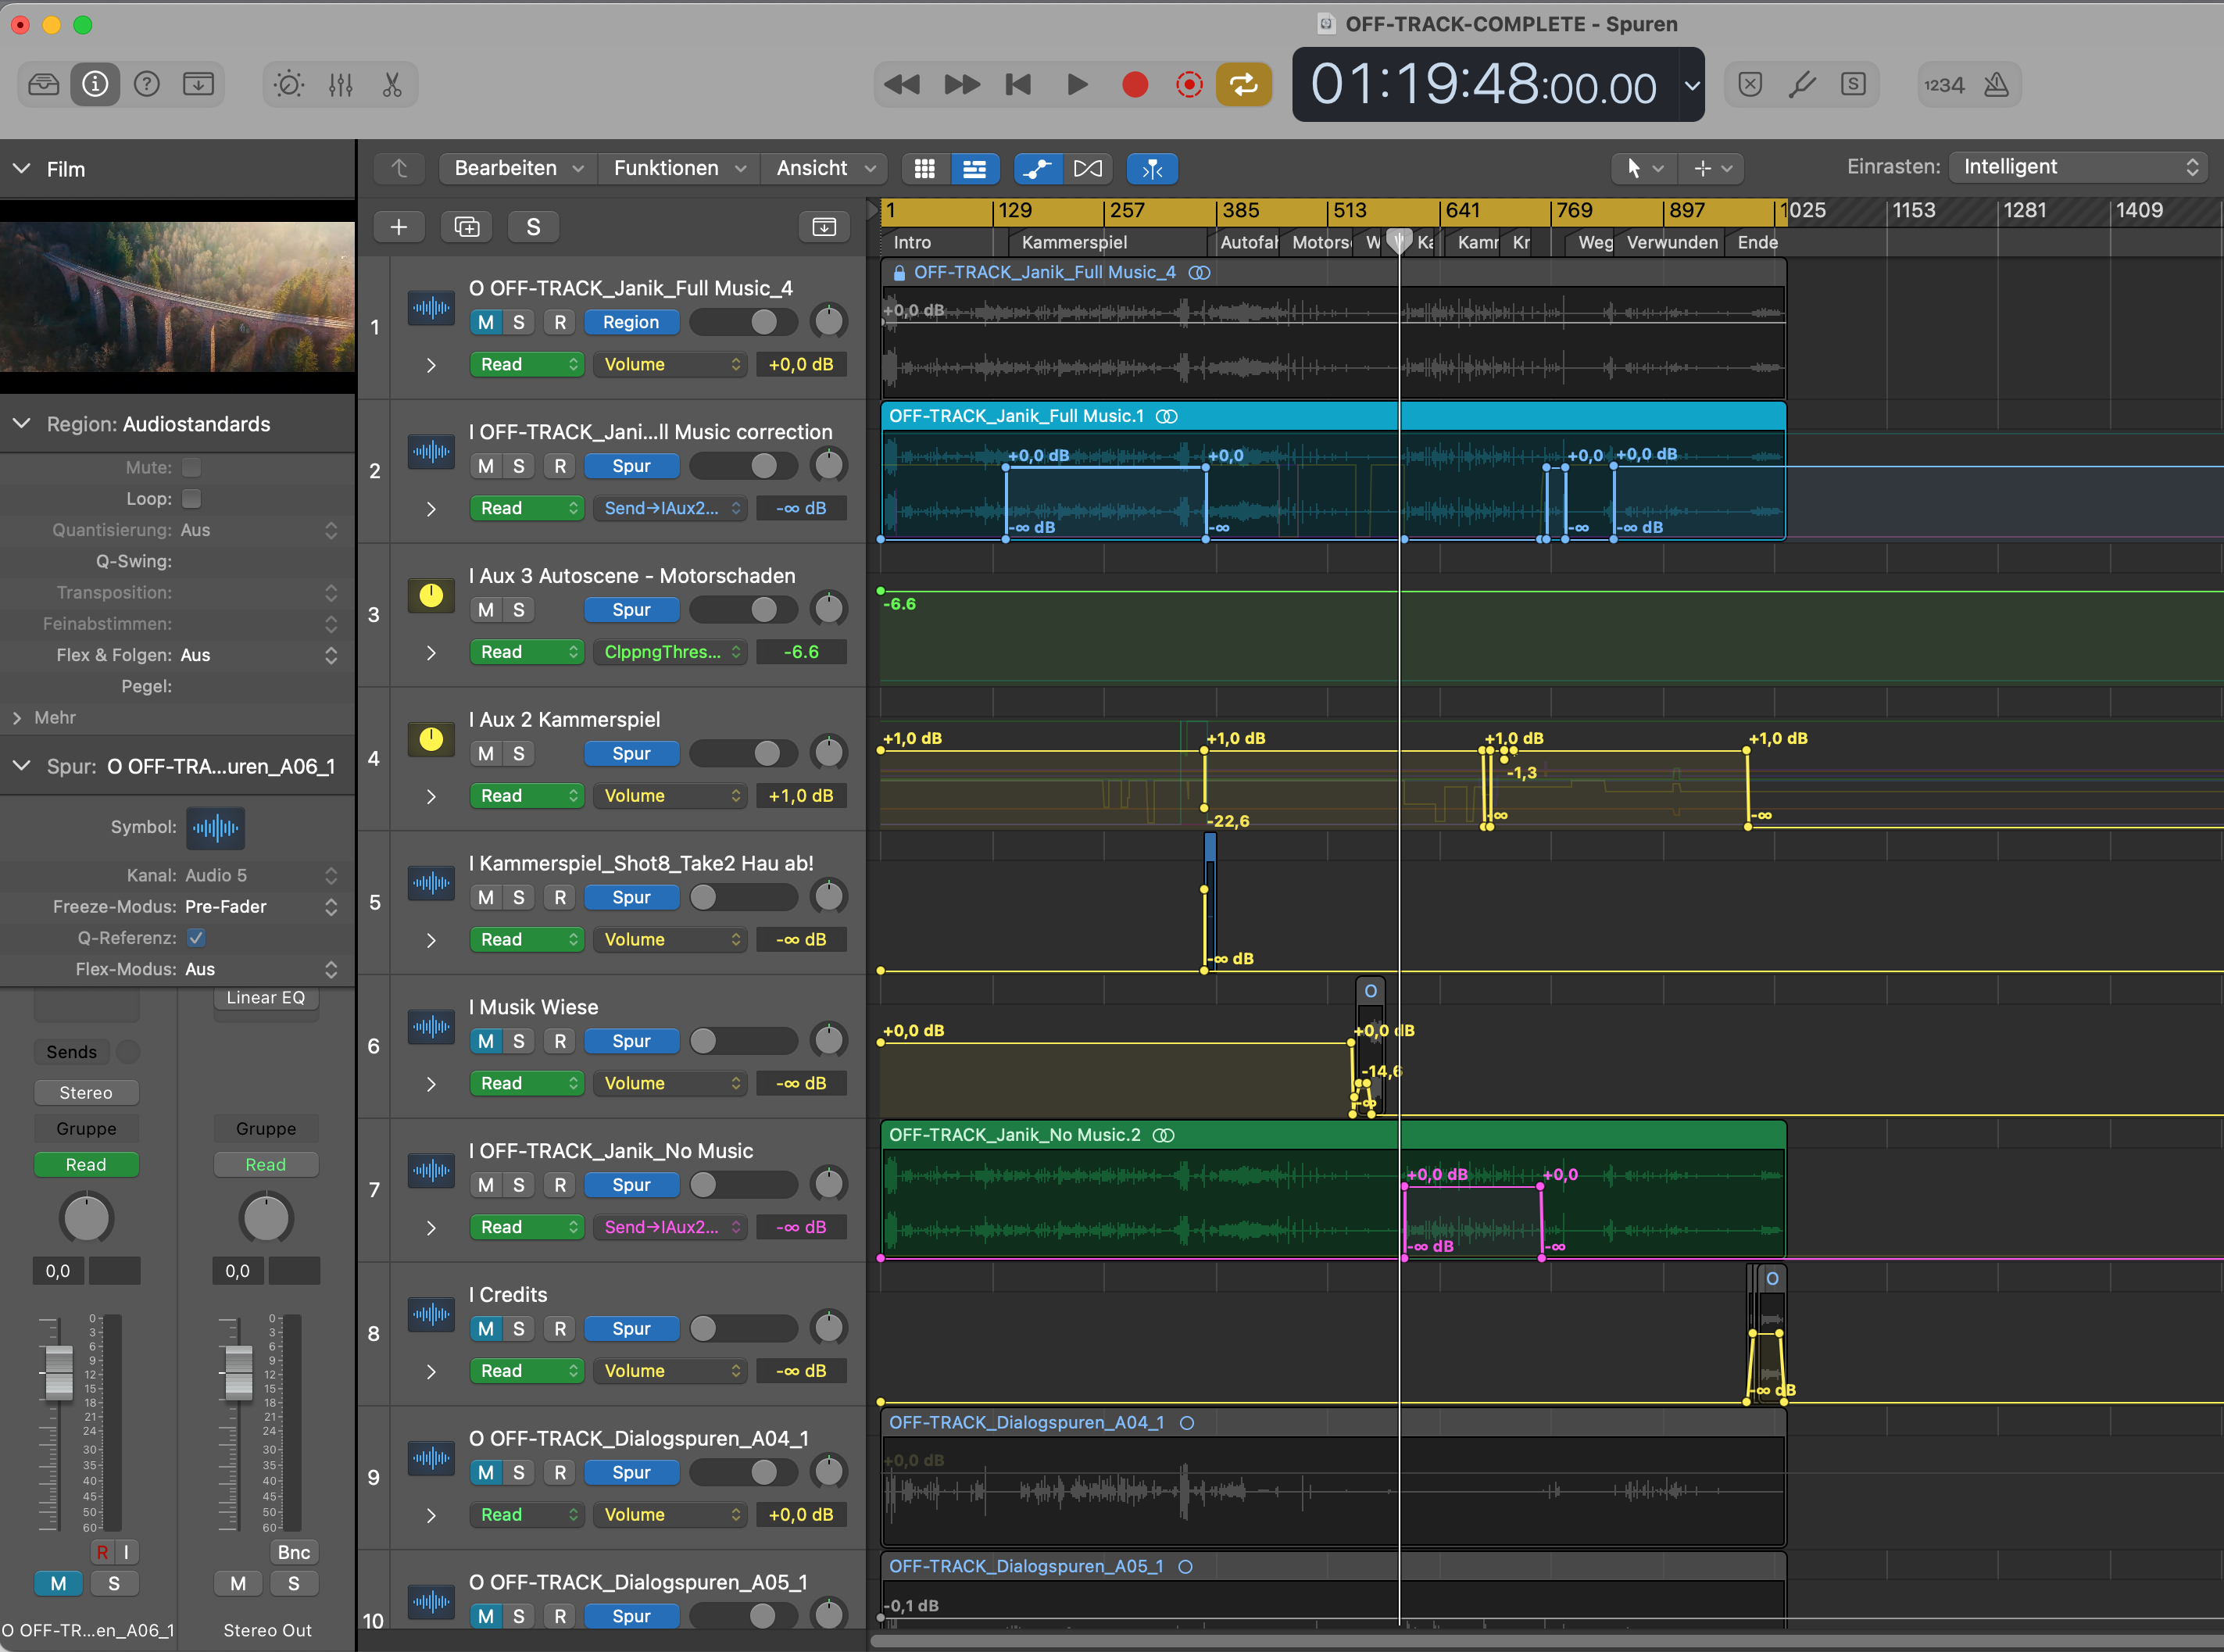The width and height of the screenshot is (2224, 1652).
Task: Click the Linear EQ plugin slot
Action: pos(265,998)
